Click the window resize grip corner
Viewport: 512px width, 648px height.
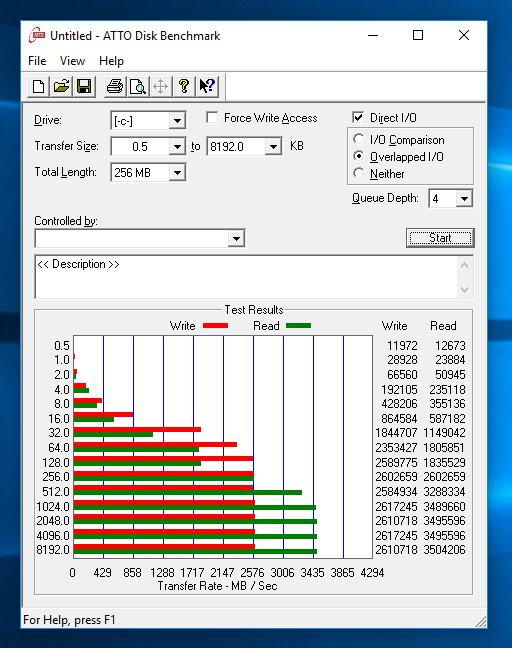coord(481,622)
